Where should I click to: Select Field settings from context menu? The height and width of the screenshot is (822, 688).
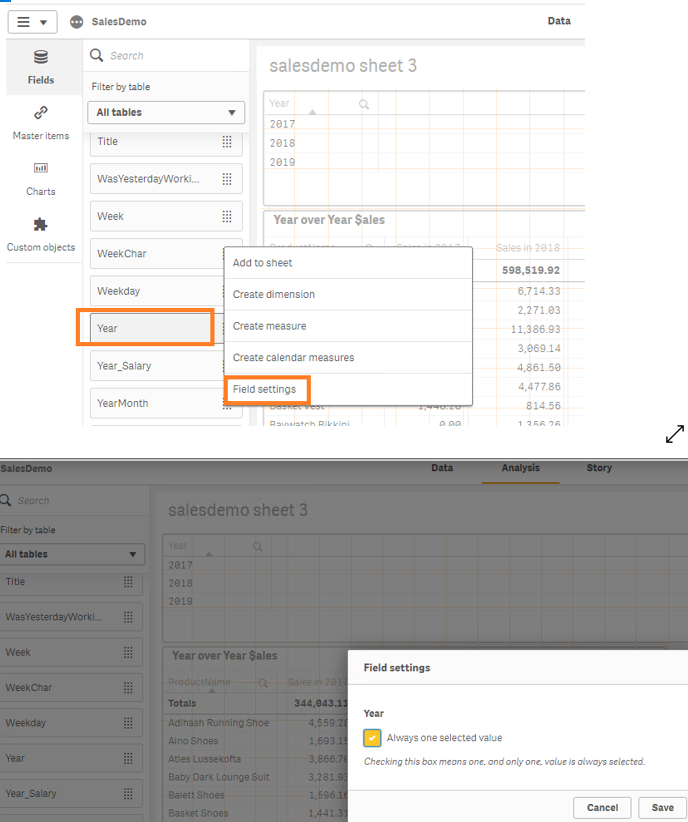point(264,389)
